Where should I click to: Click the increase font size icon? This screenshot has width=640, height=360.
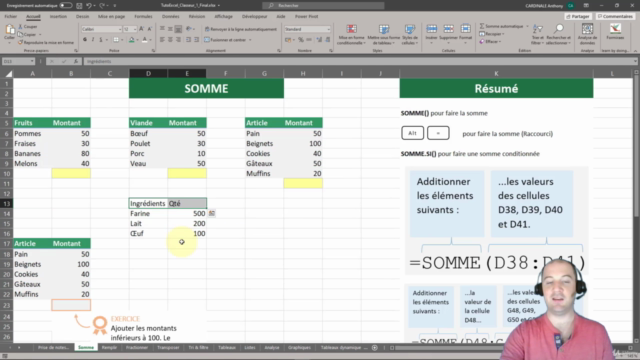(x=142, y=29)
